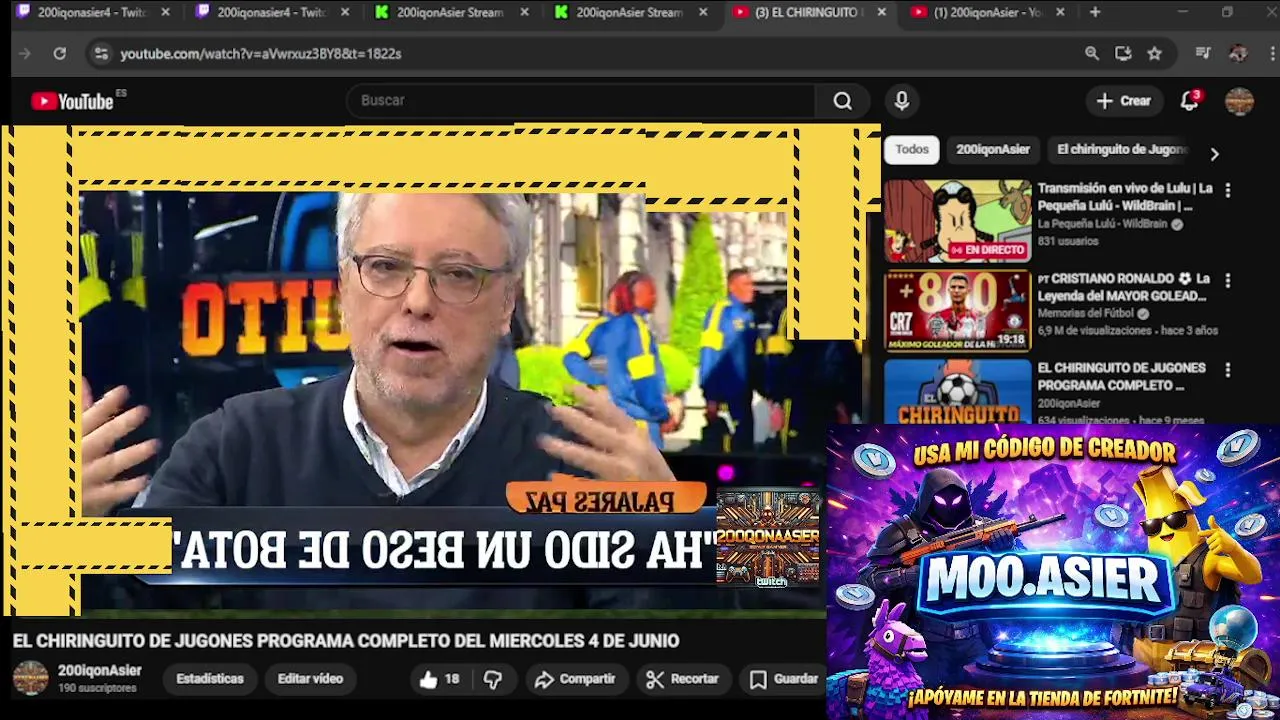Screen dimensions: 1280x720
Task: Open a new browser tab with plus
Action: [1095, 12]
